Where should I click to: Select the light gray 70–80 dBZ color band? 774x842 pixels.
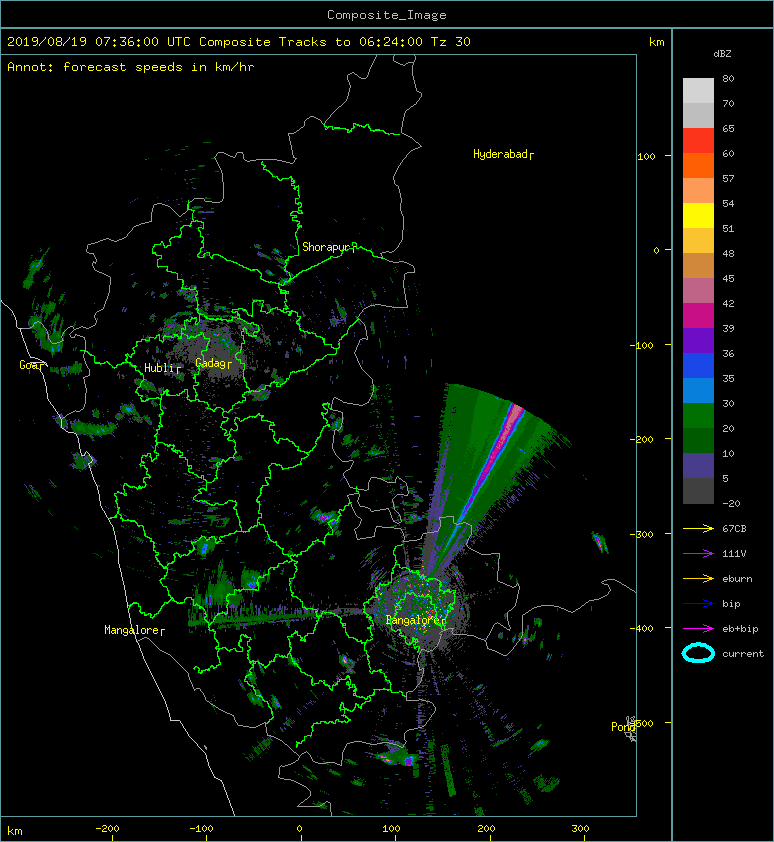tap(698, 91)
